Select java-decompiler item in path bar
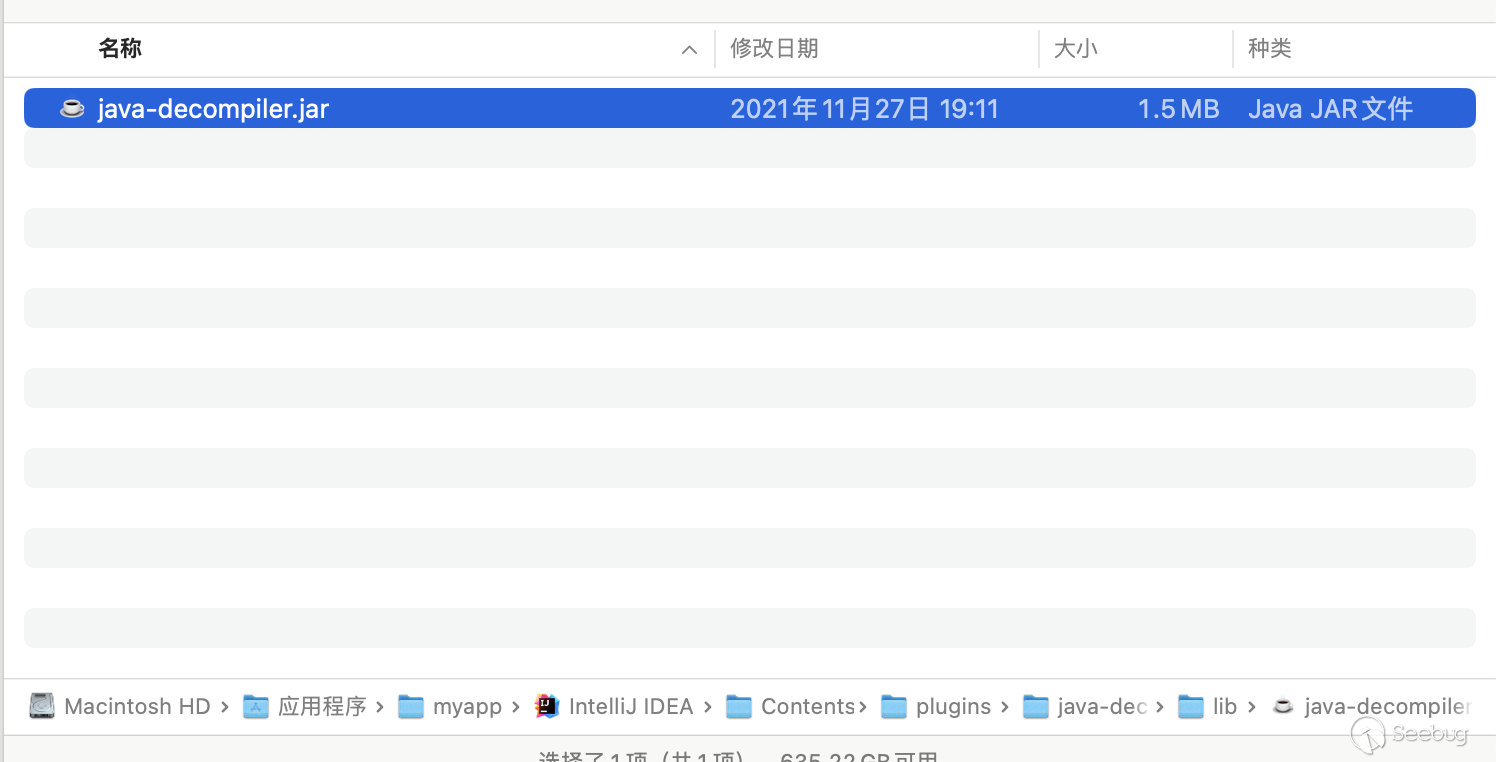 pos(1388,707)
